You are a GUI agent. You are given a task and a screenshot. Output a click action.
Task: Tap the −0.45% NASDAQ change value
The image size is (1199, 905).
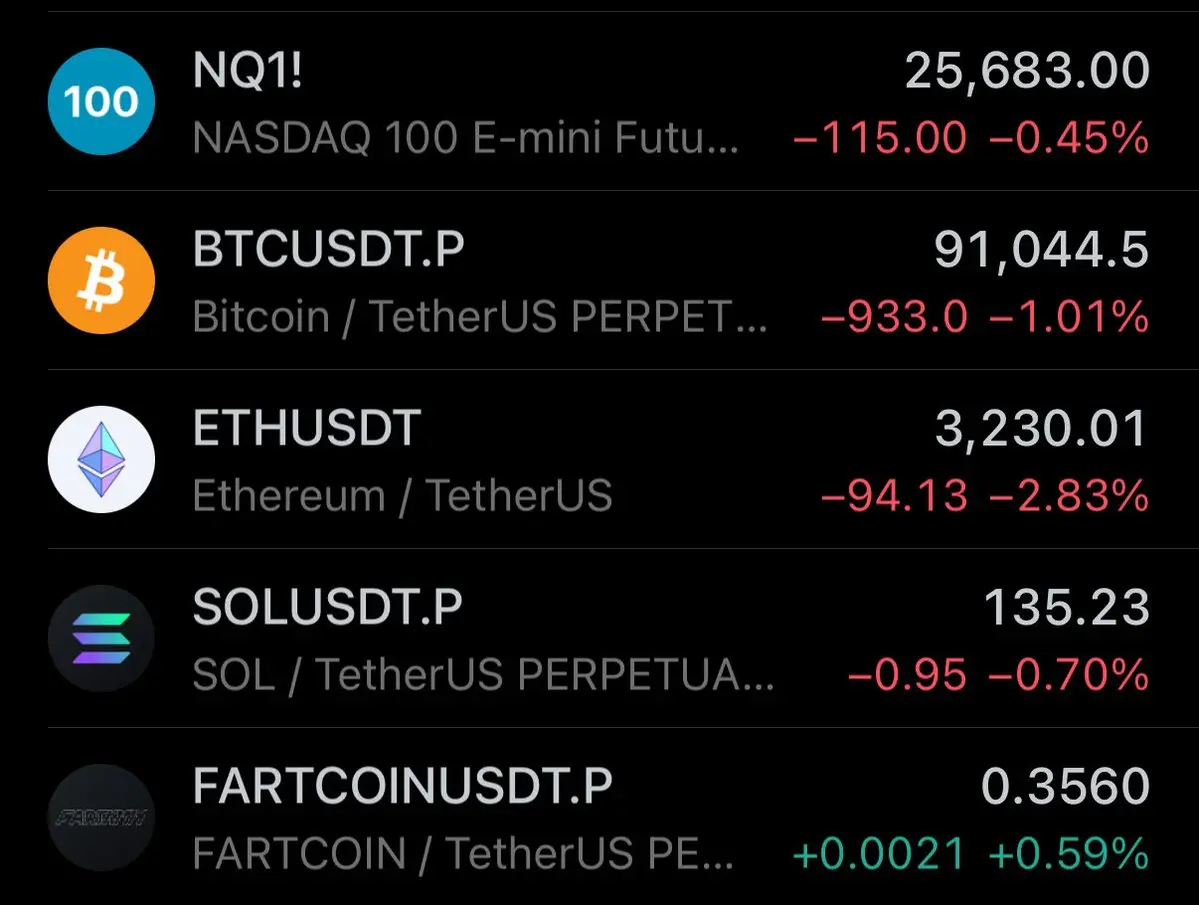point(1069,138)
